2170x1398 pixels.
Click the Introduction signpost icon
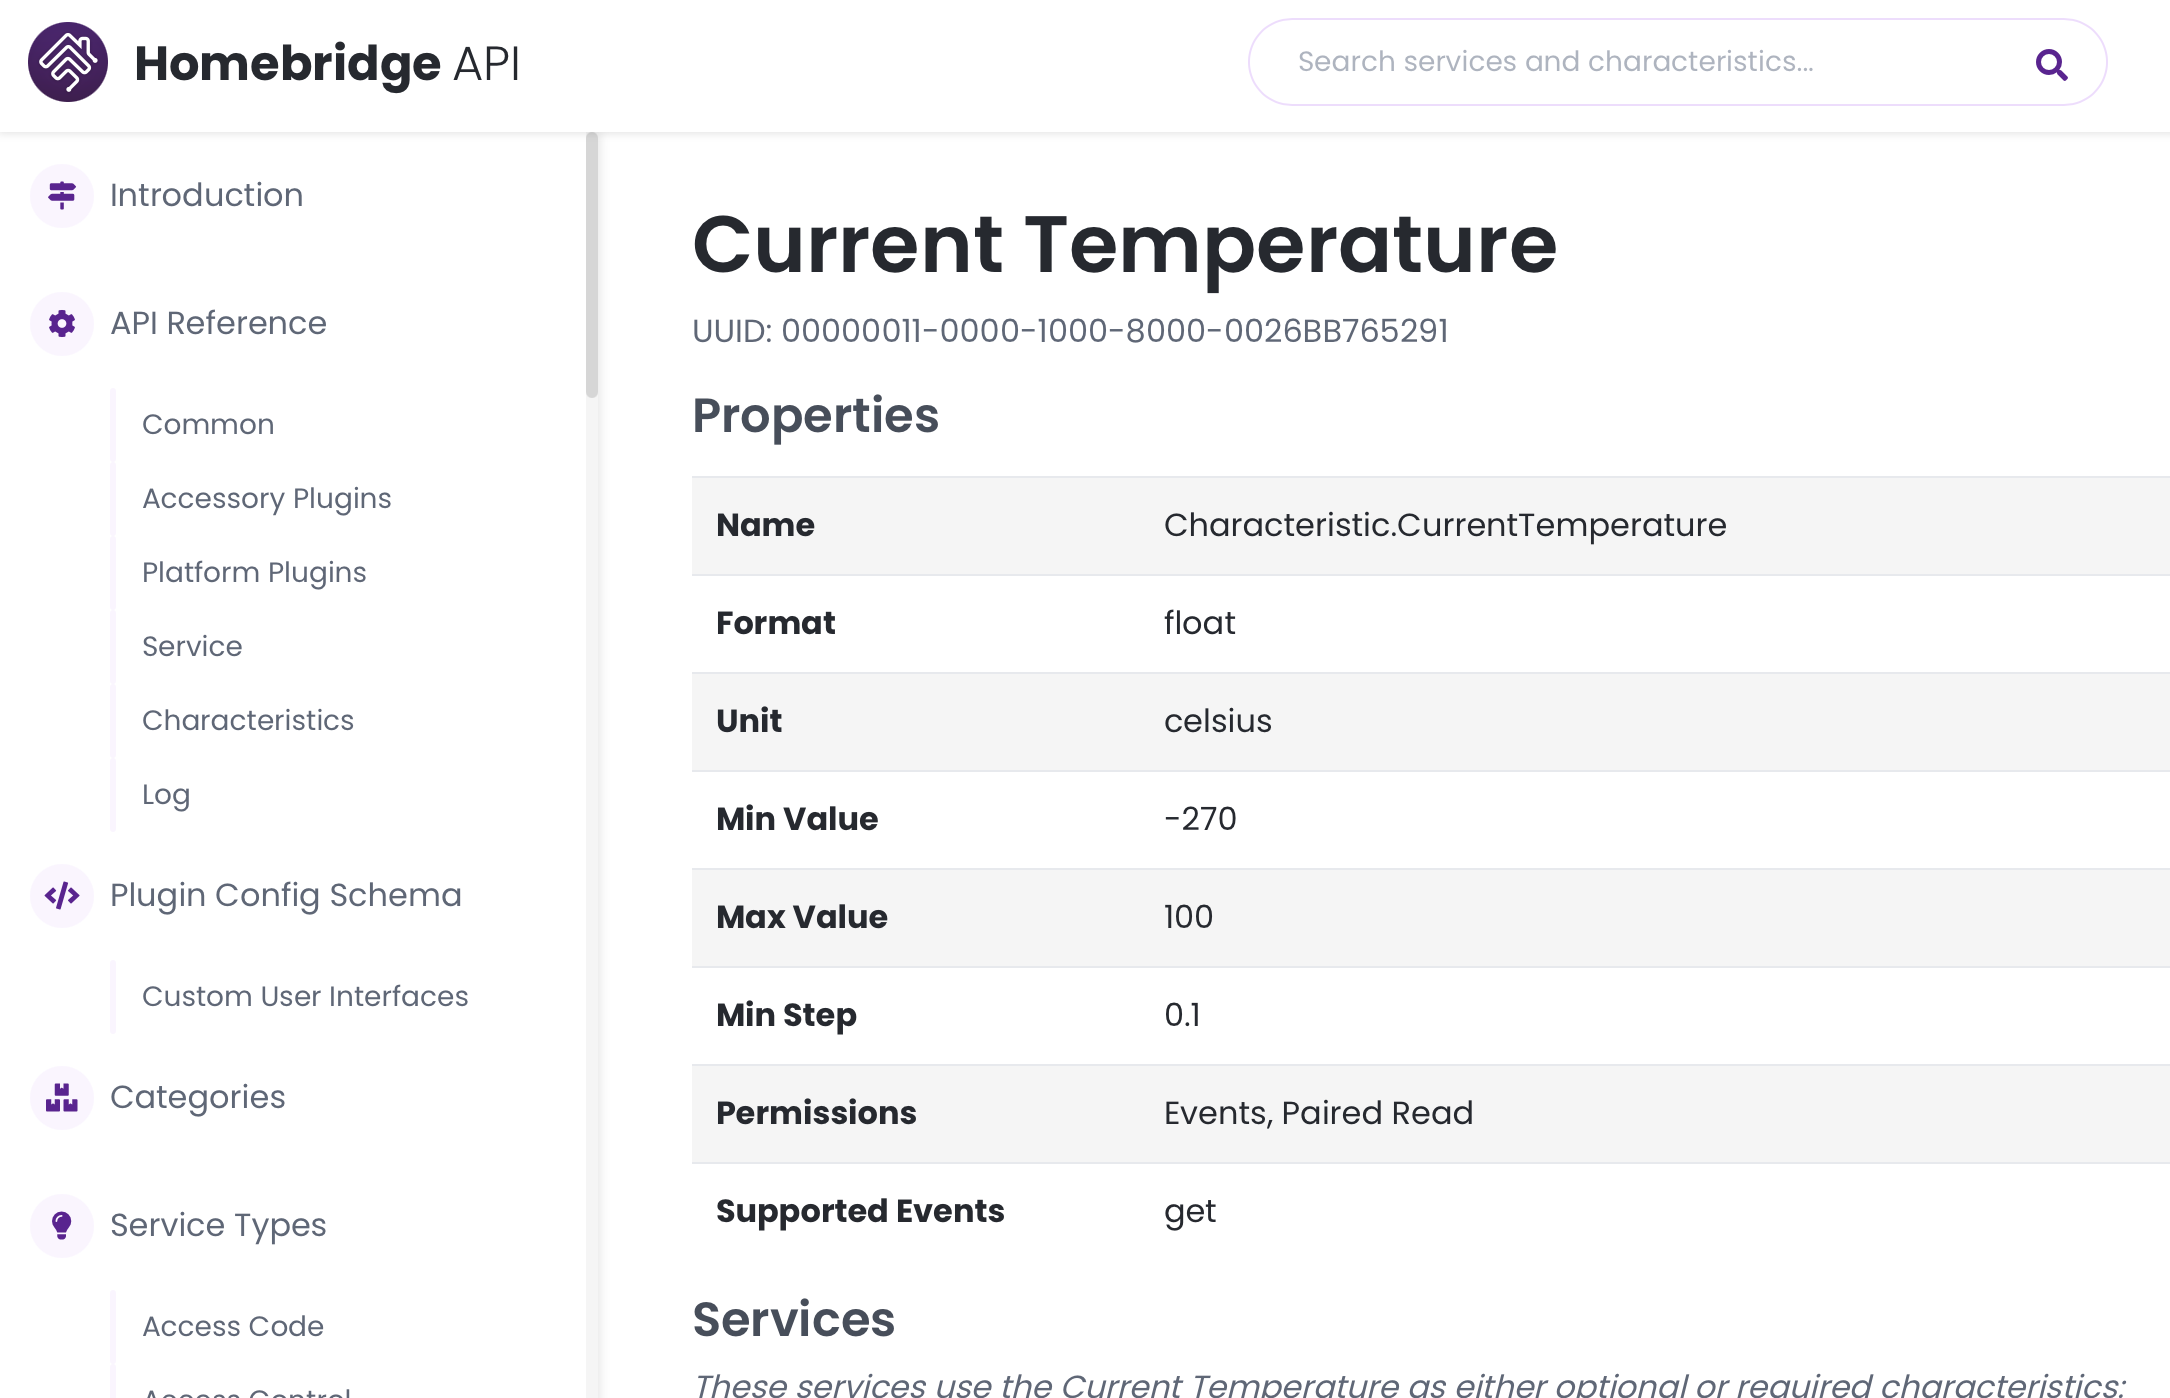tap(62, 195)
